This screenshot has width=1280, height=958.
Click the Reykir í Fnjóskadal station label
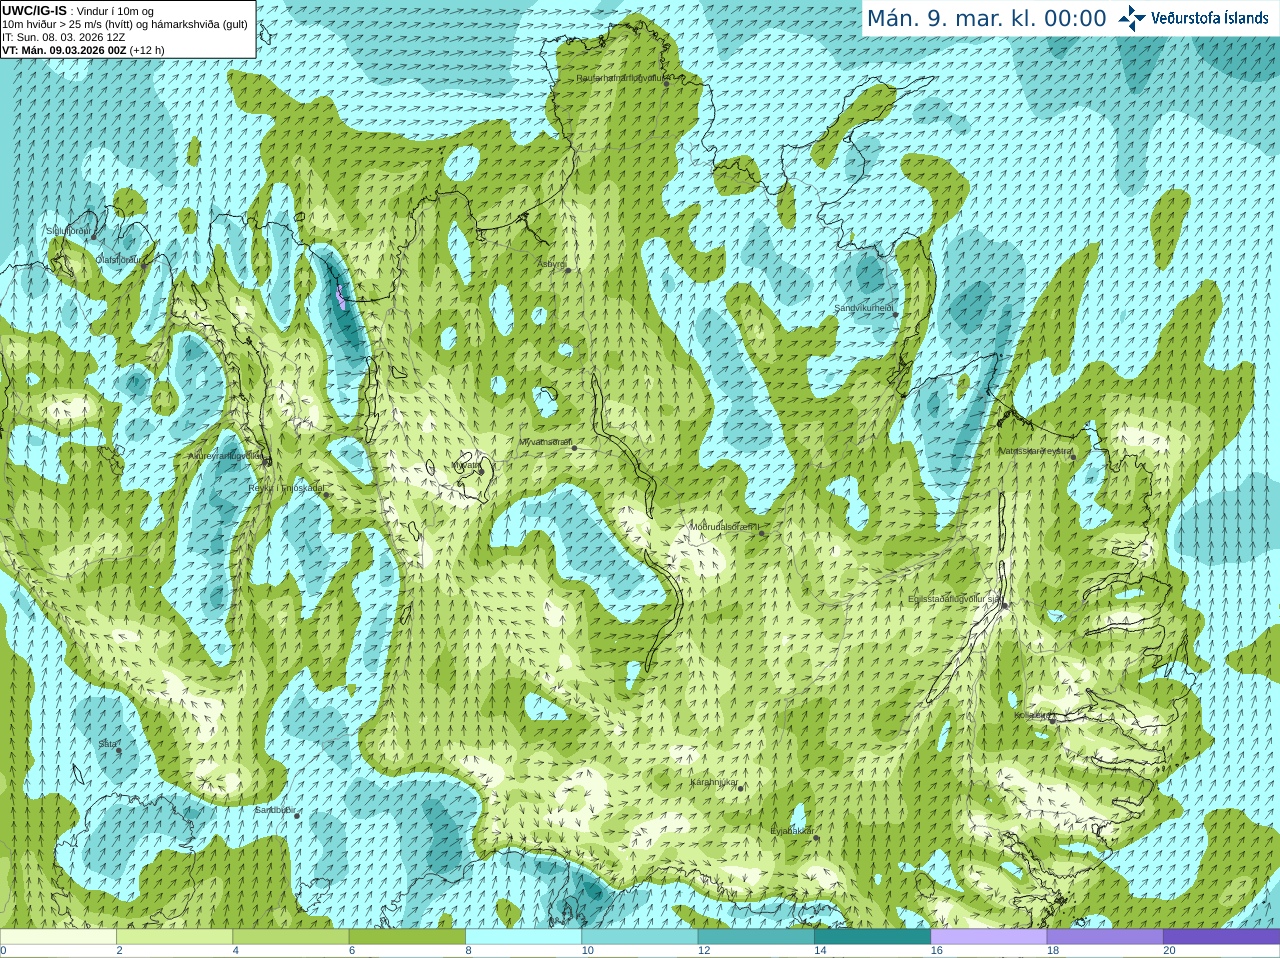coord(286,488)
